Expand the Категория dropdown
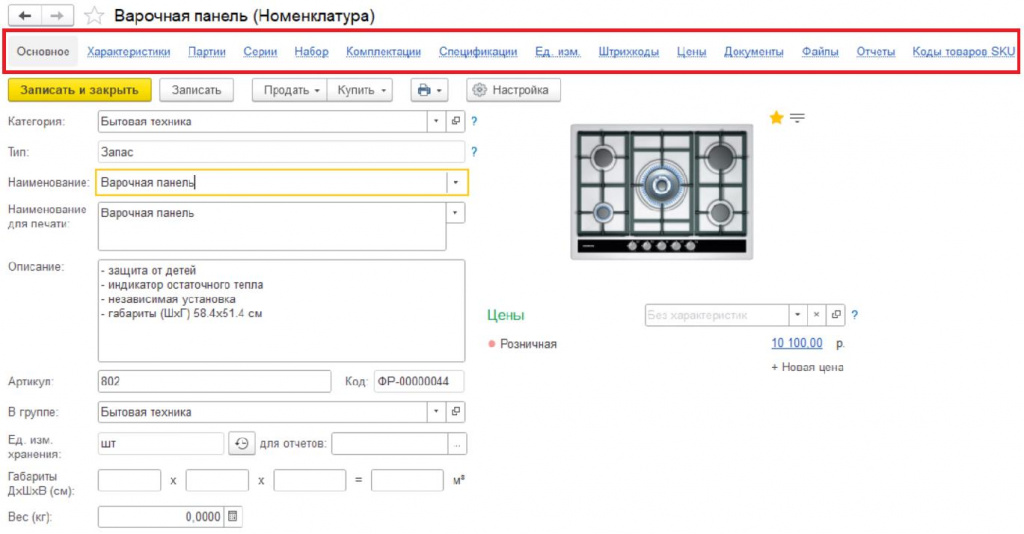The height and width of the screenshot is (534, 1024). pyautogui.click(x=436, y=121)
